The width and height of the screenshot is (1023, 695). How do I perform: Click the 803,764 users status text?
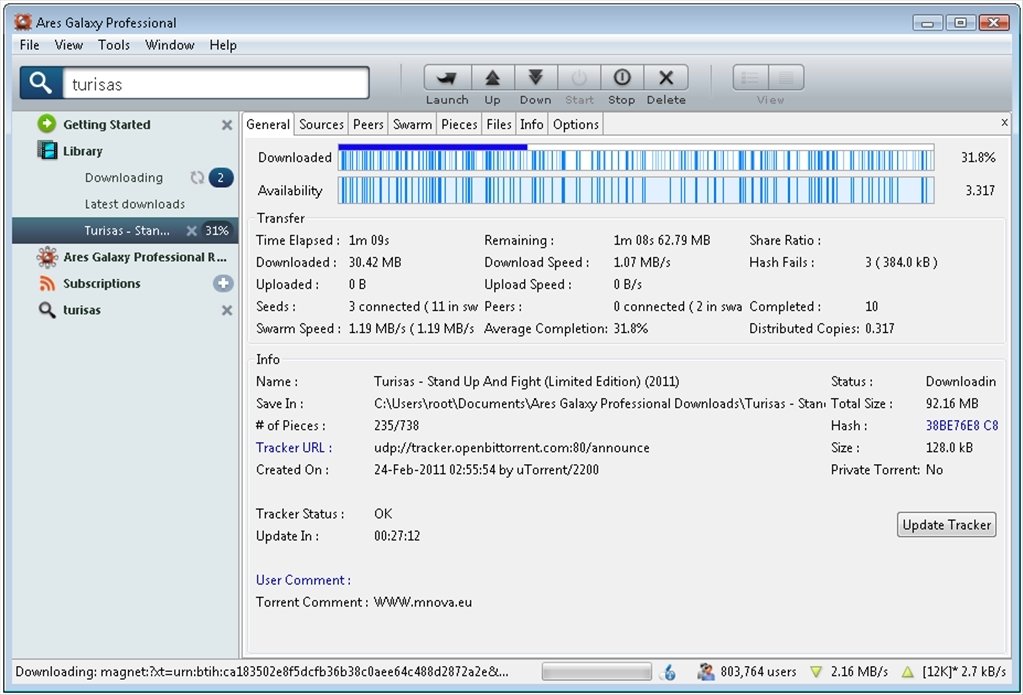coord(758,672)
